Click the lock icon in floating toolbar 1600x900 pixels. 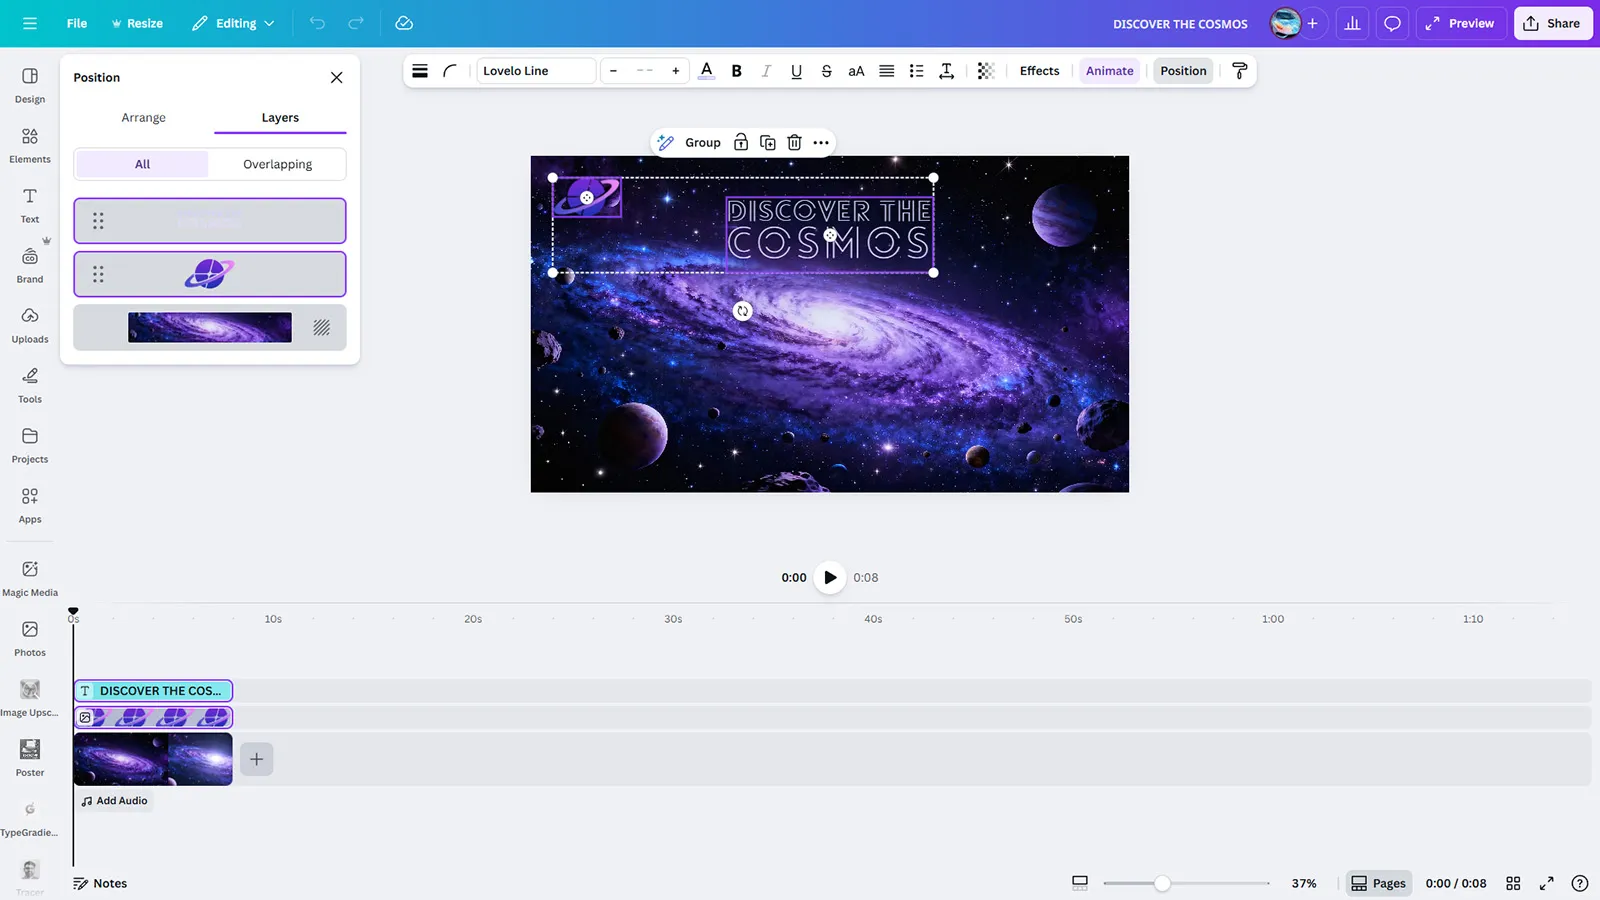click(741, 142)
